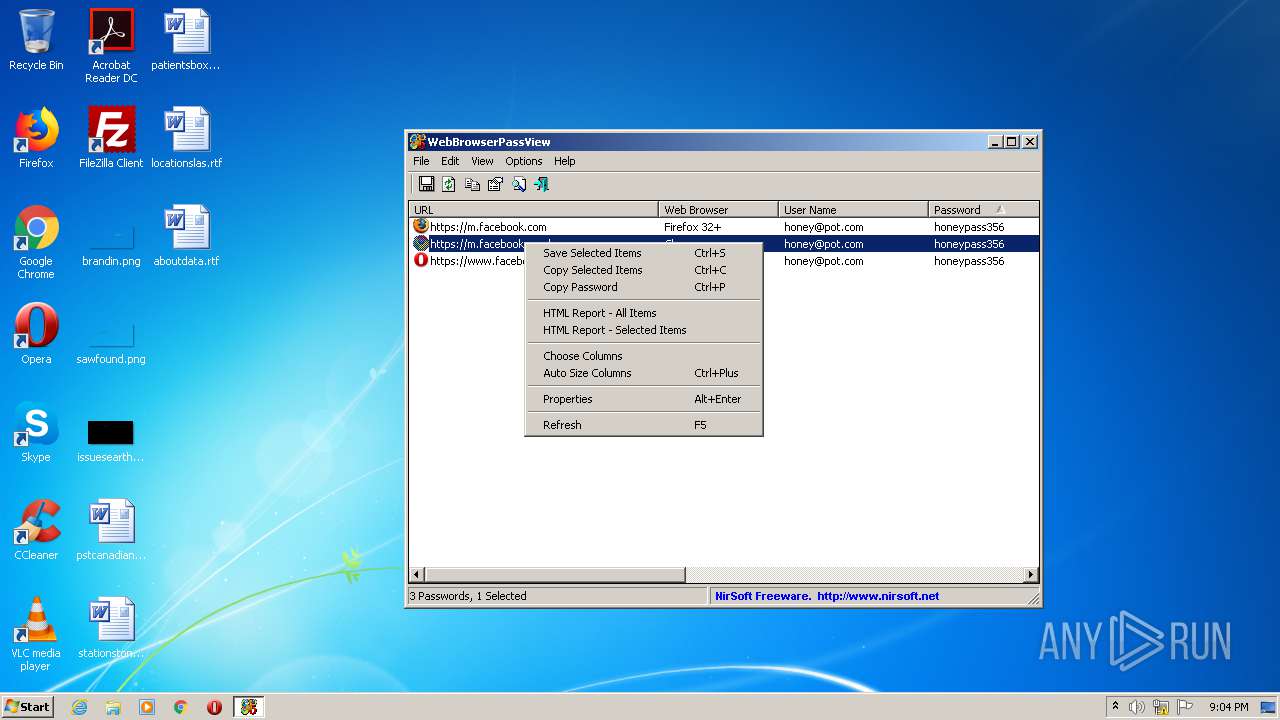Viewport: 1280px width, 720px height.
Task: Select the Acrobat Reader DC desktop shortcut
Action: 111,47
